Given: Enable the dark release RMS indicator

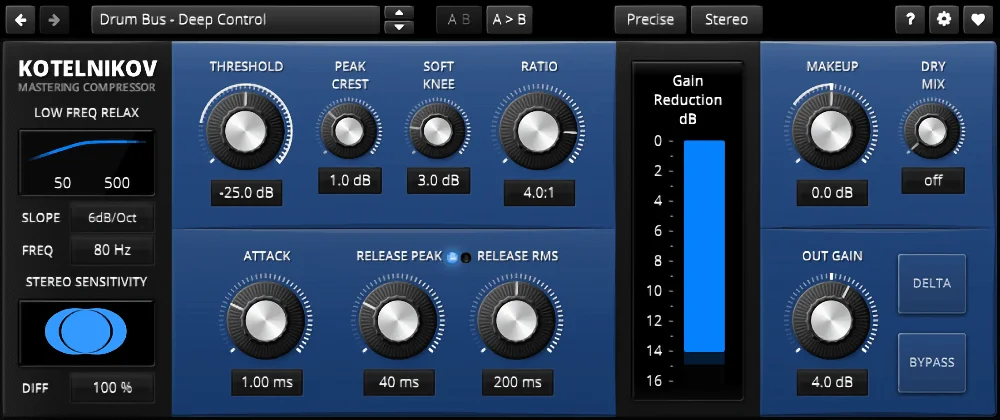Looking at the screenshot, I should [466, 257].
